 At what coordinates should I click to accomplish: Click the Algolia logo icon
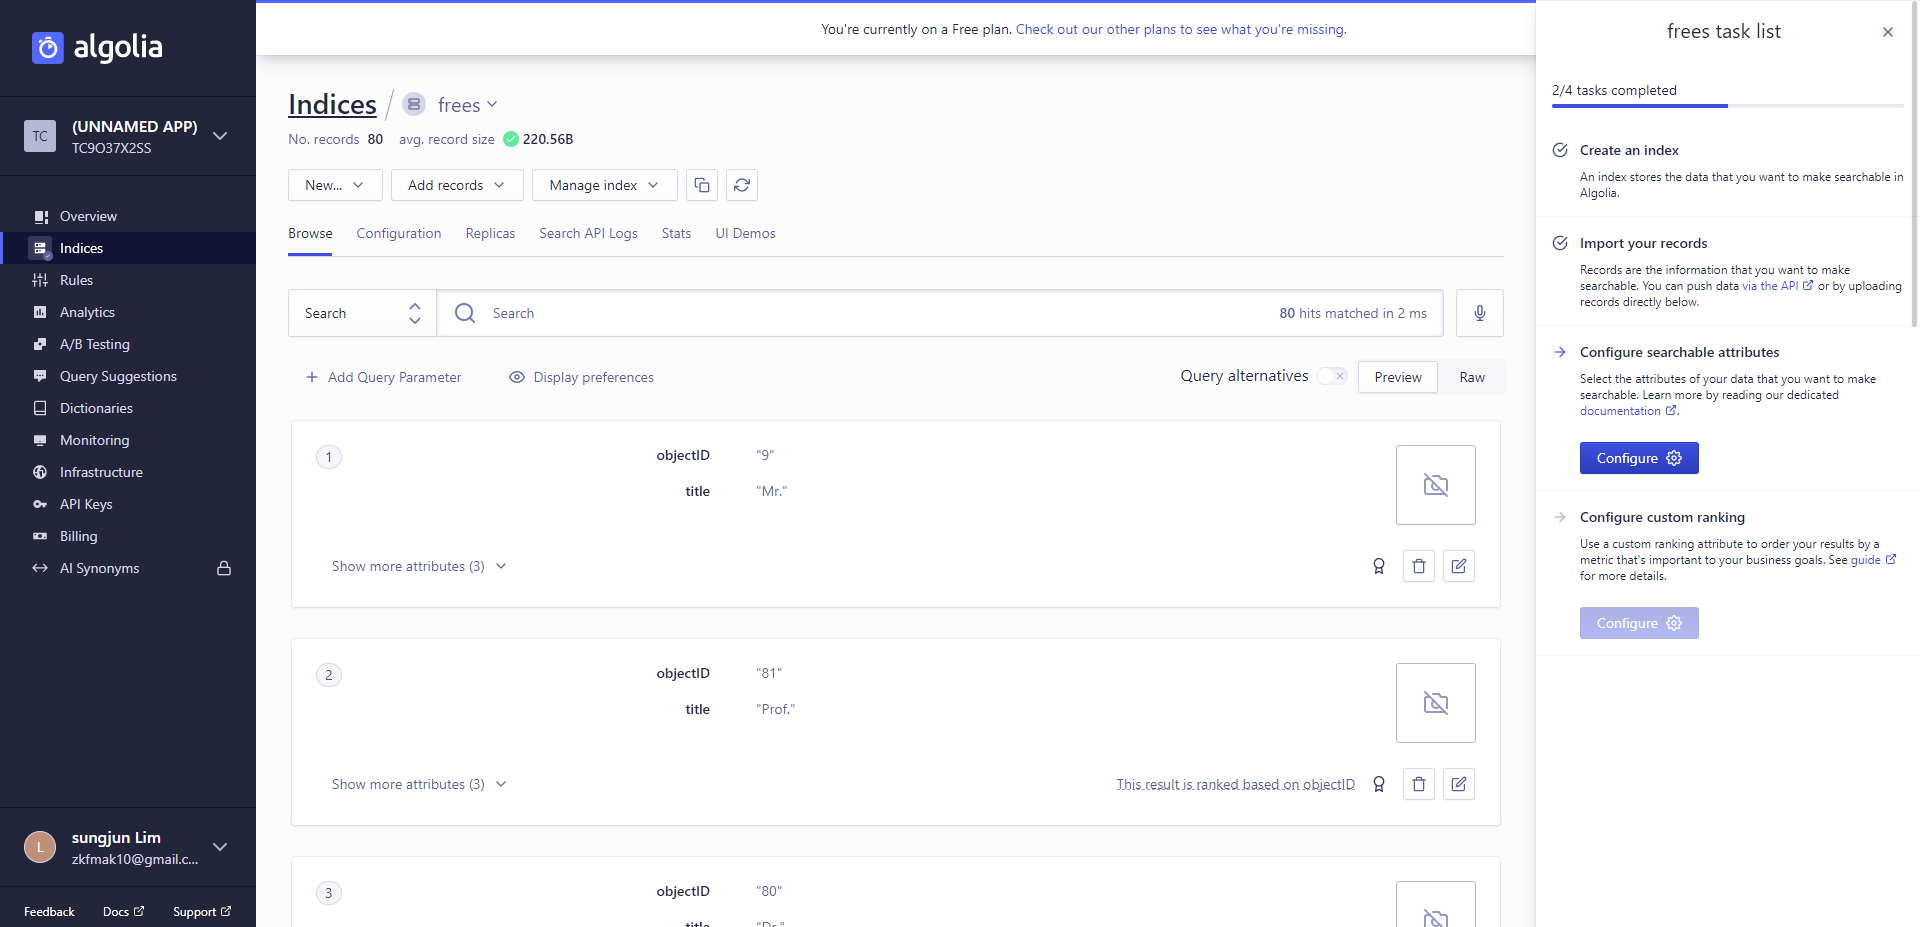pos(47,47)
